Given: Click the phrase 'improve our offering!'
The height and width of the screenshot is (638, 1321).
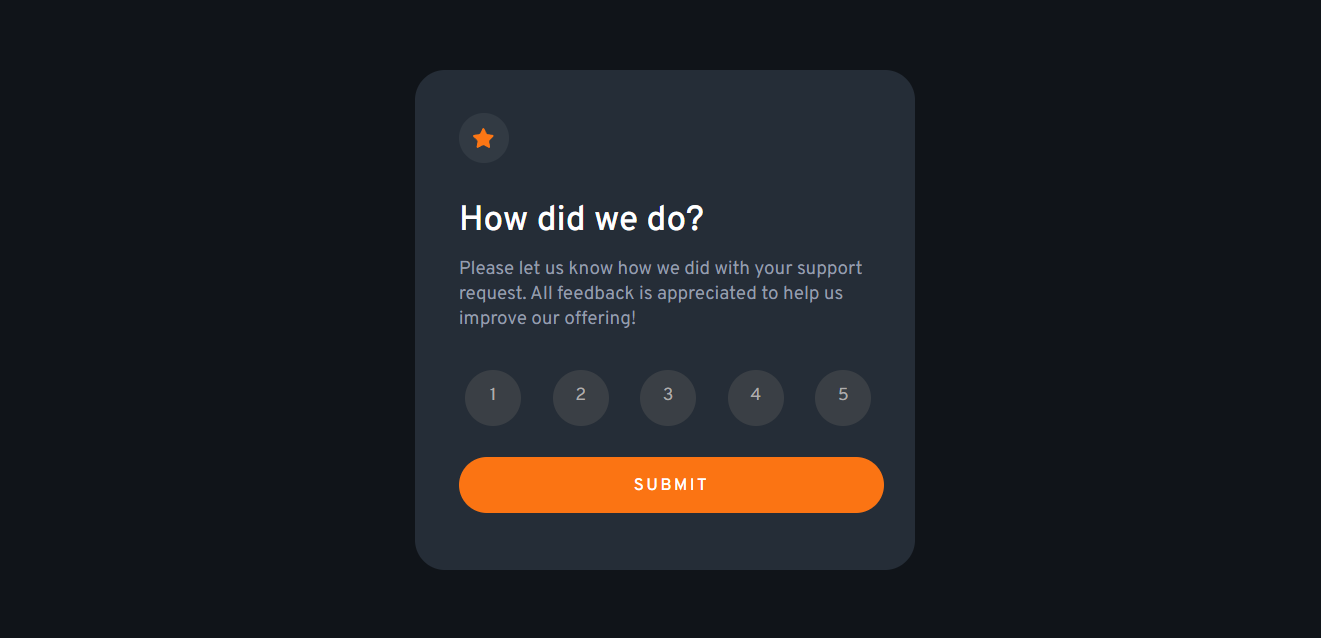Looking at the screenshot, I should coord(547,317).
